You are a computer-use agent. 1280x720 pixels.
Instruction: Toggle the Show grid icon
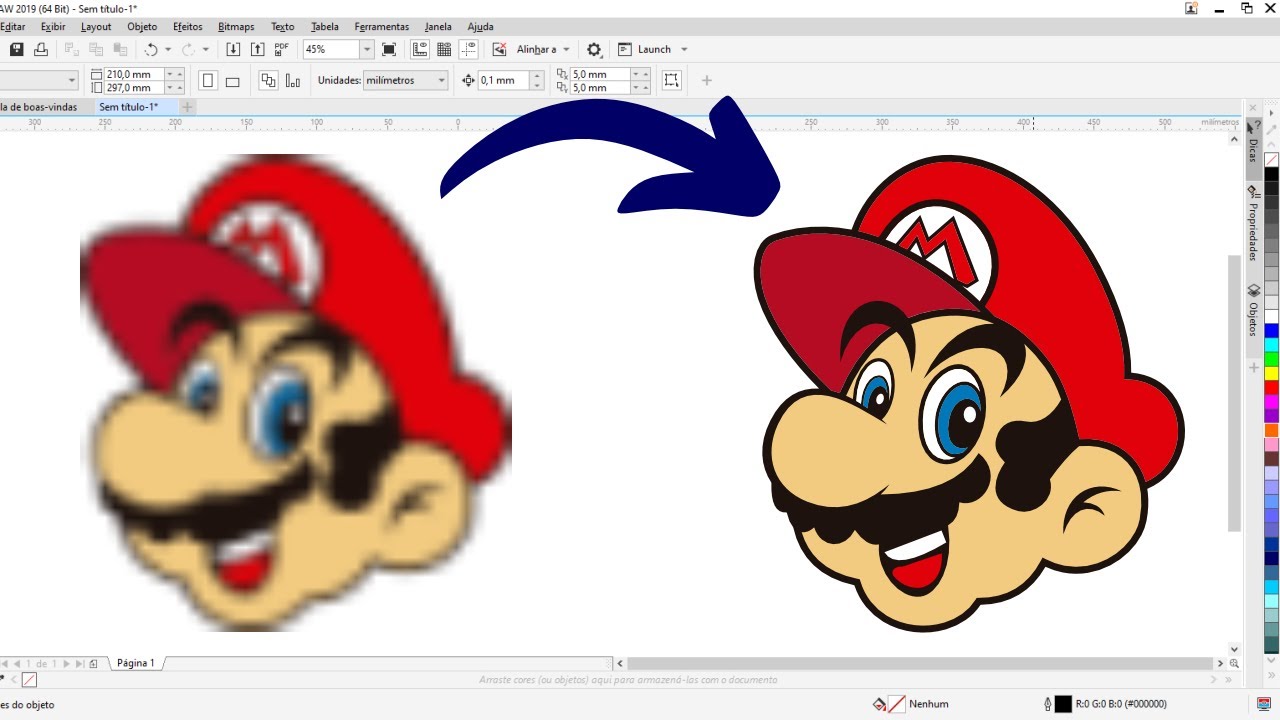tap(444, 49)
